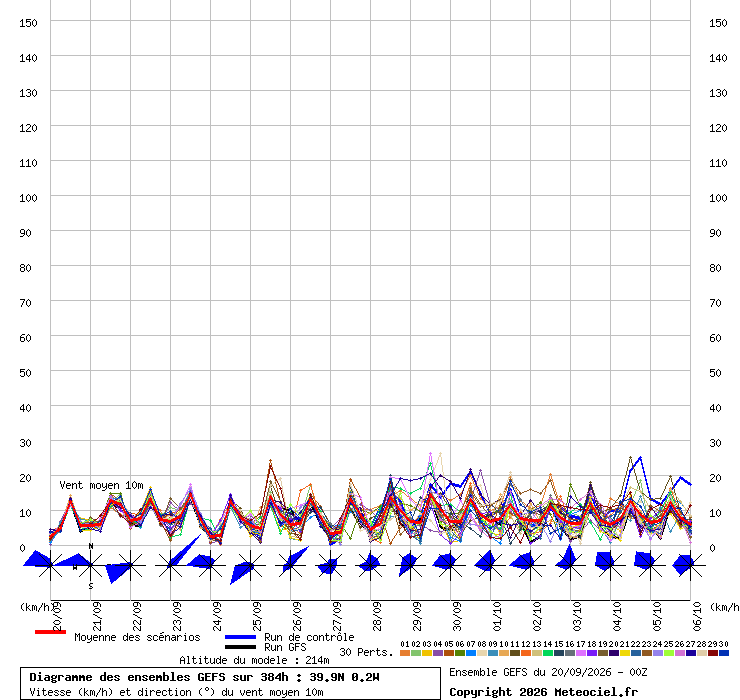Click the wind direction rose above 28/09

pos(370,565)
